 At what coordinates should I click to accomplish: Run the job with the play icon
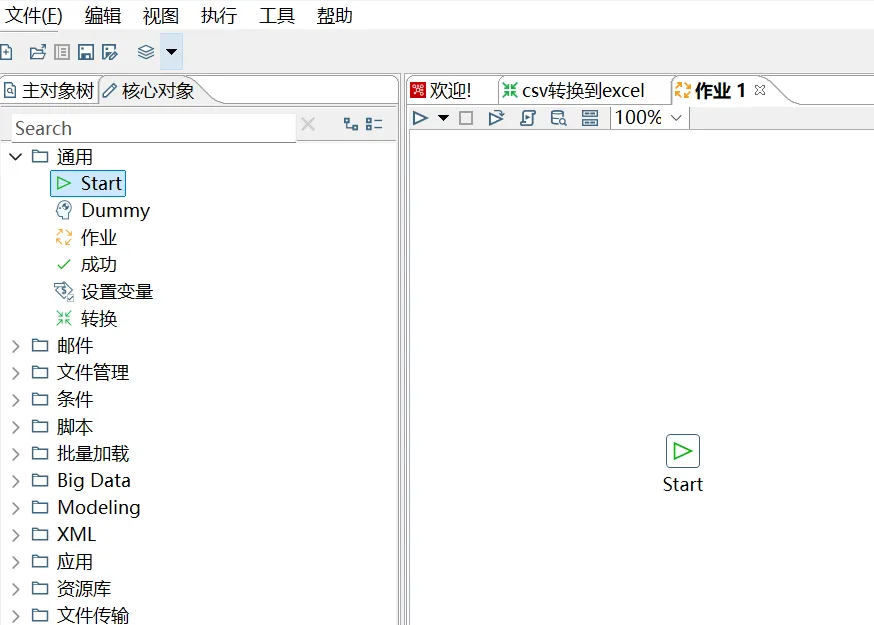click(421, 118)
